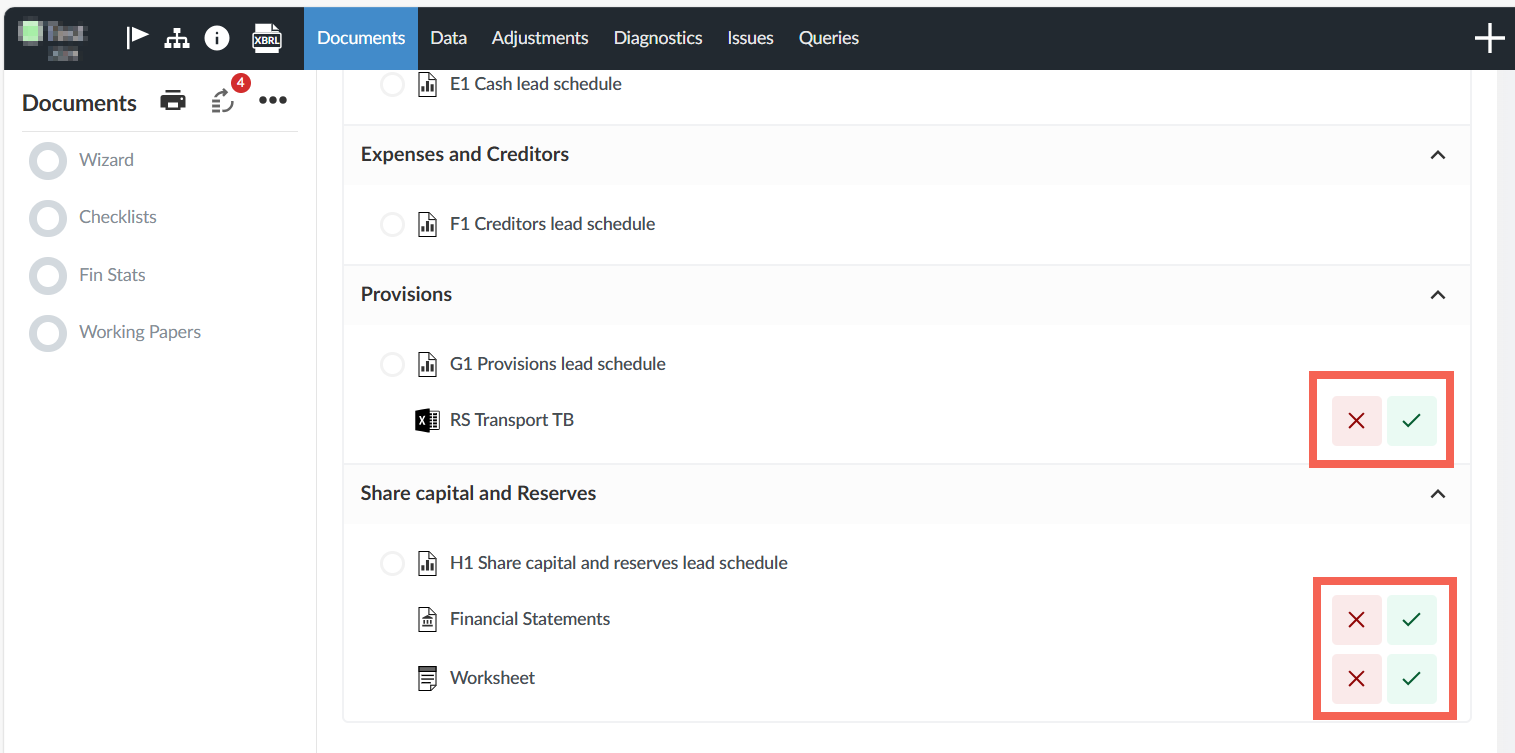Screen dimensions: 1515x753
Task: Open the XBRL document icon
Action: tap(267, 38)
